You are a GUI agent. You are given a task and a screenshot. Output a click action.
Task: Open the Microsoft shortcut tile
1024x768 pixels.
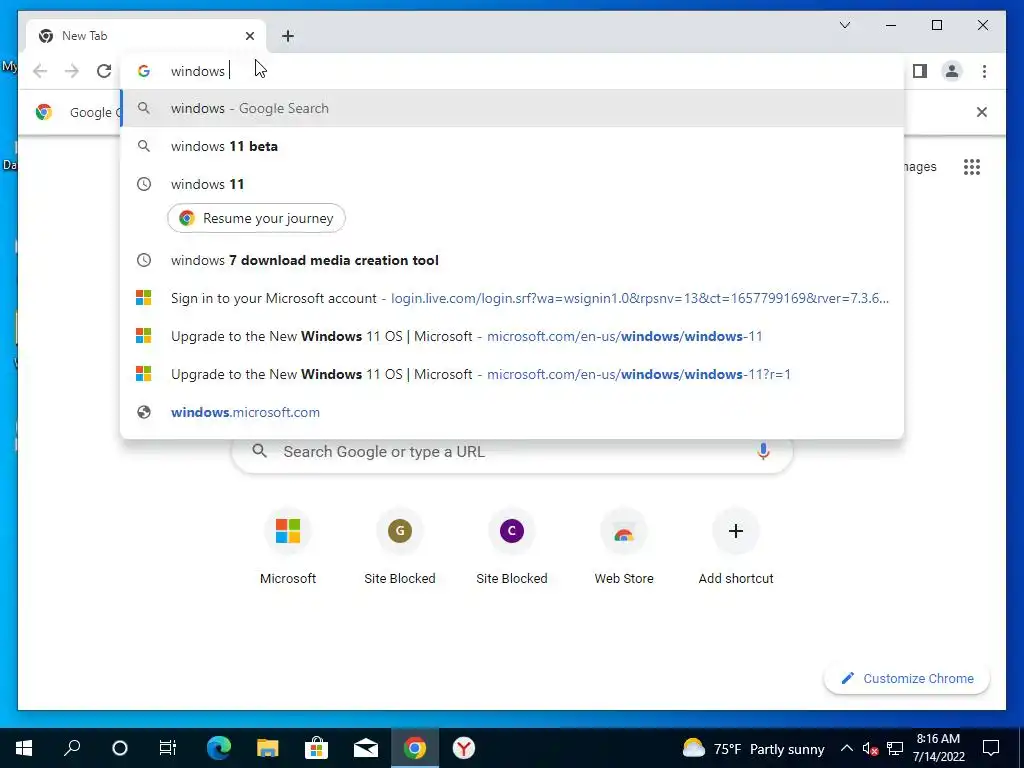pyautogui.click(x=288, y=547)
